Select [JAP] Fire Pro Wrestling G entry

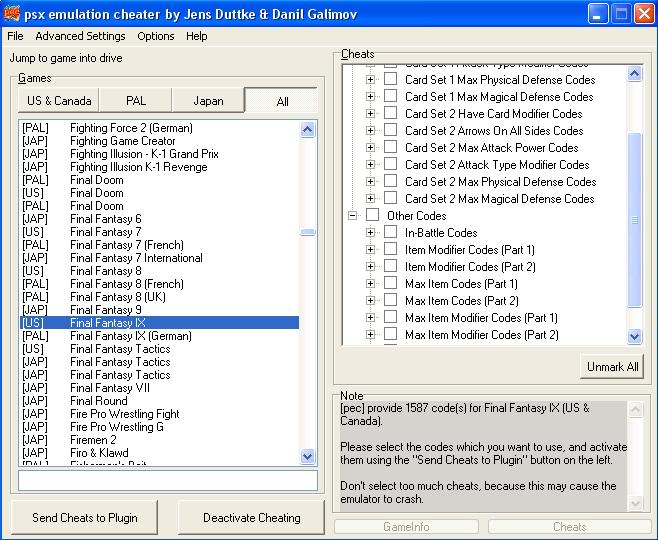coord(159,427)
